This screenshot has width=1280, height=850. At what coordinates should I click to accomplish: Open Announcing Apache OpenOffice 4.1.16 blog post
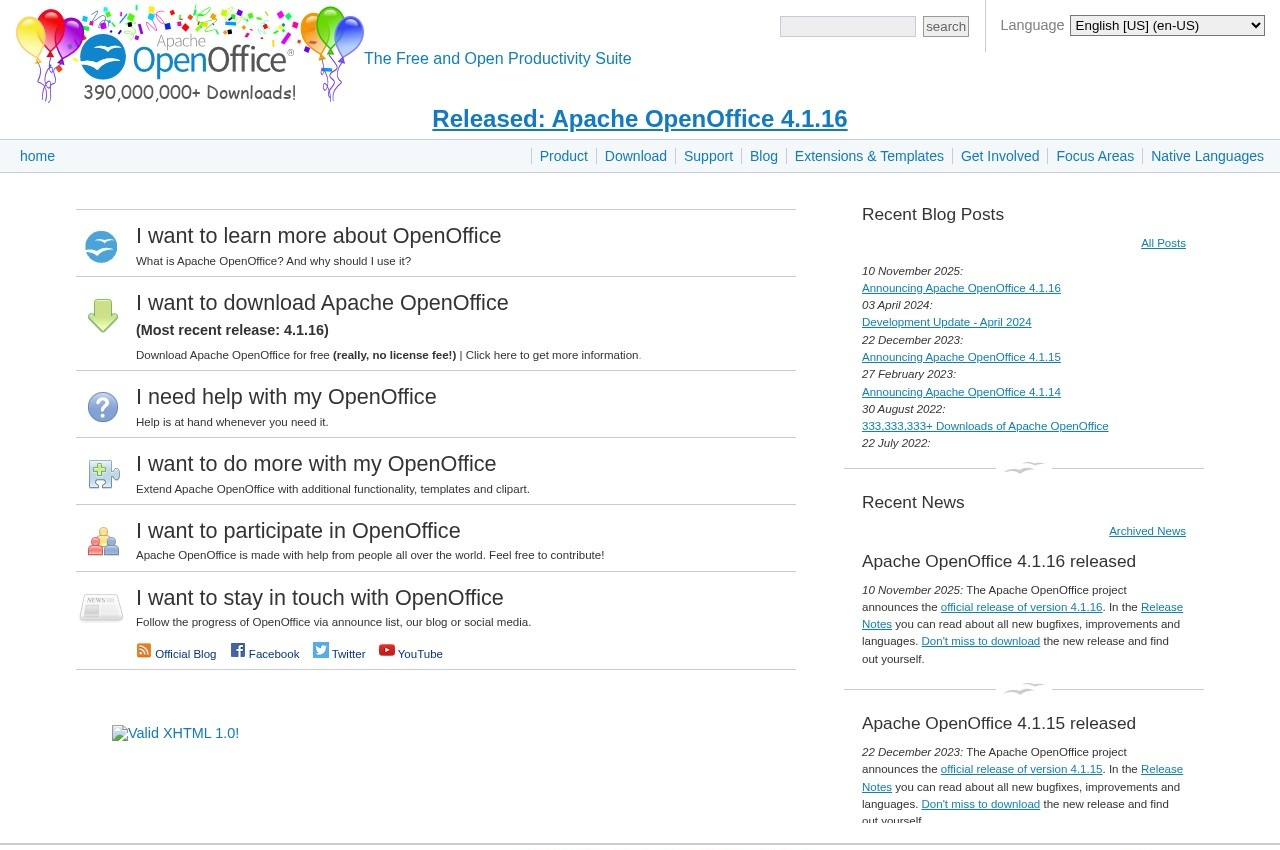961,288
